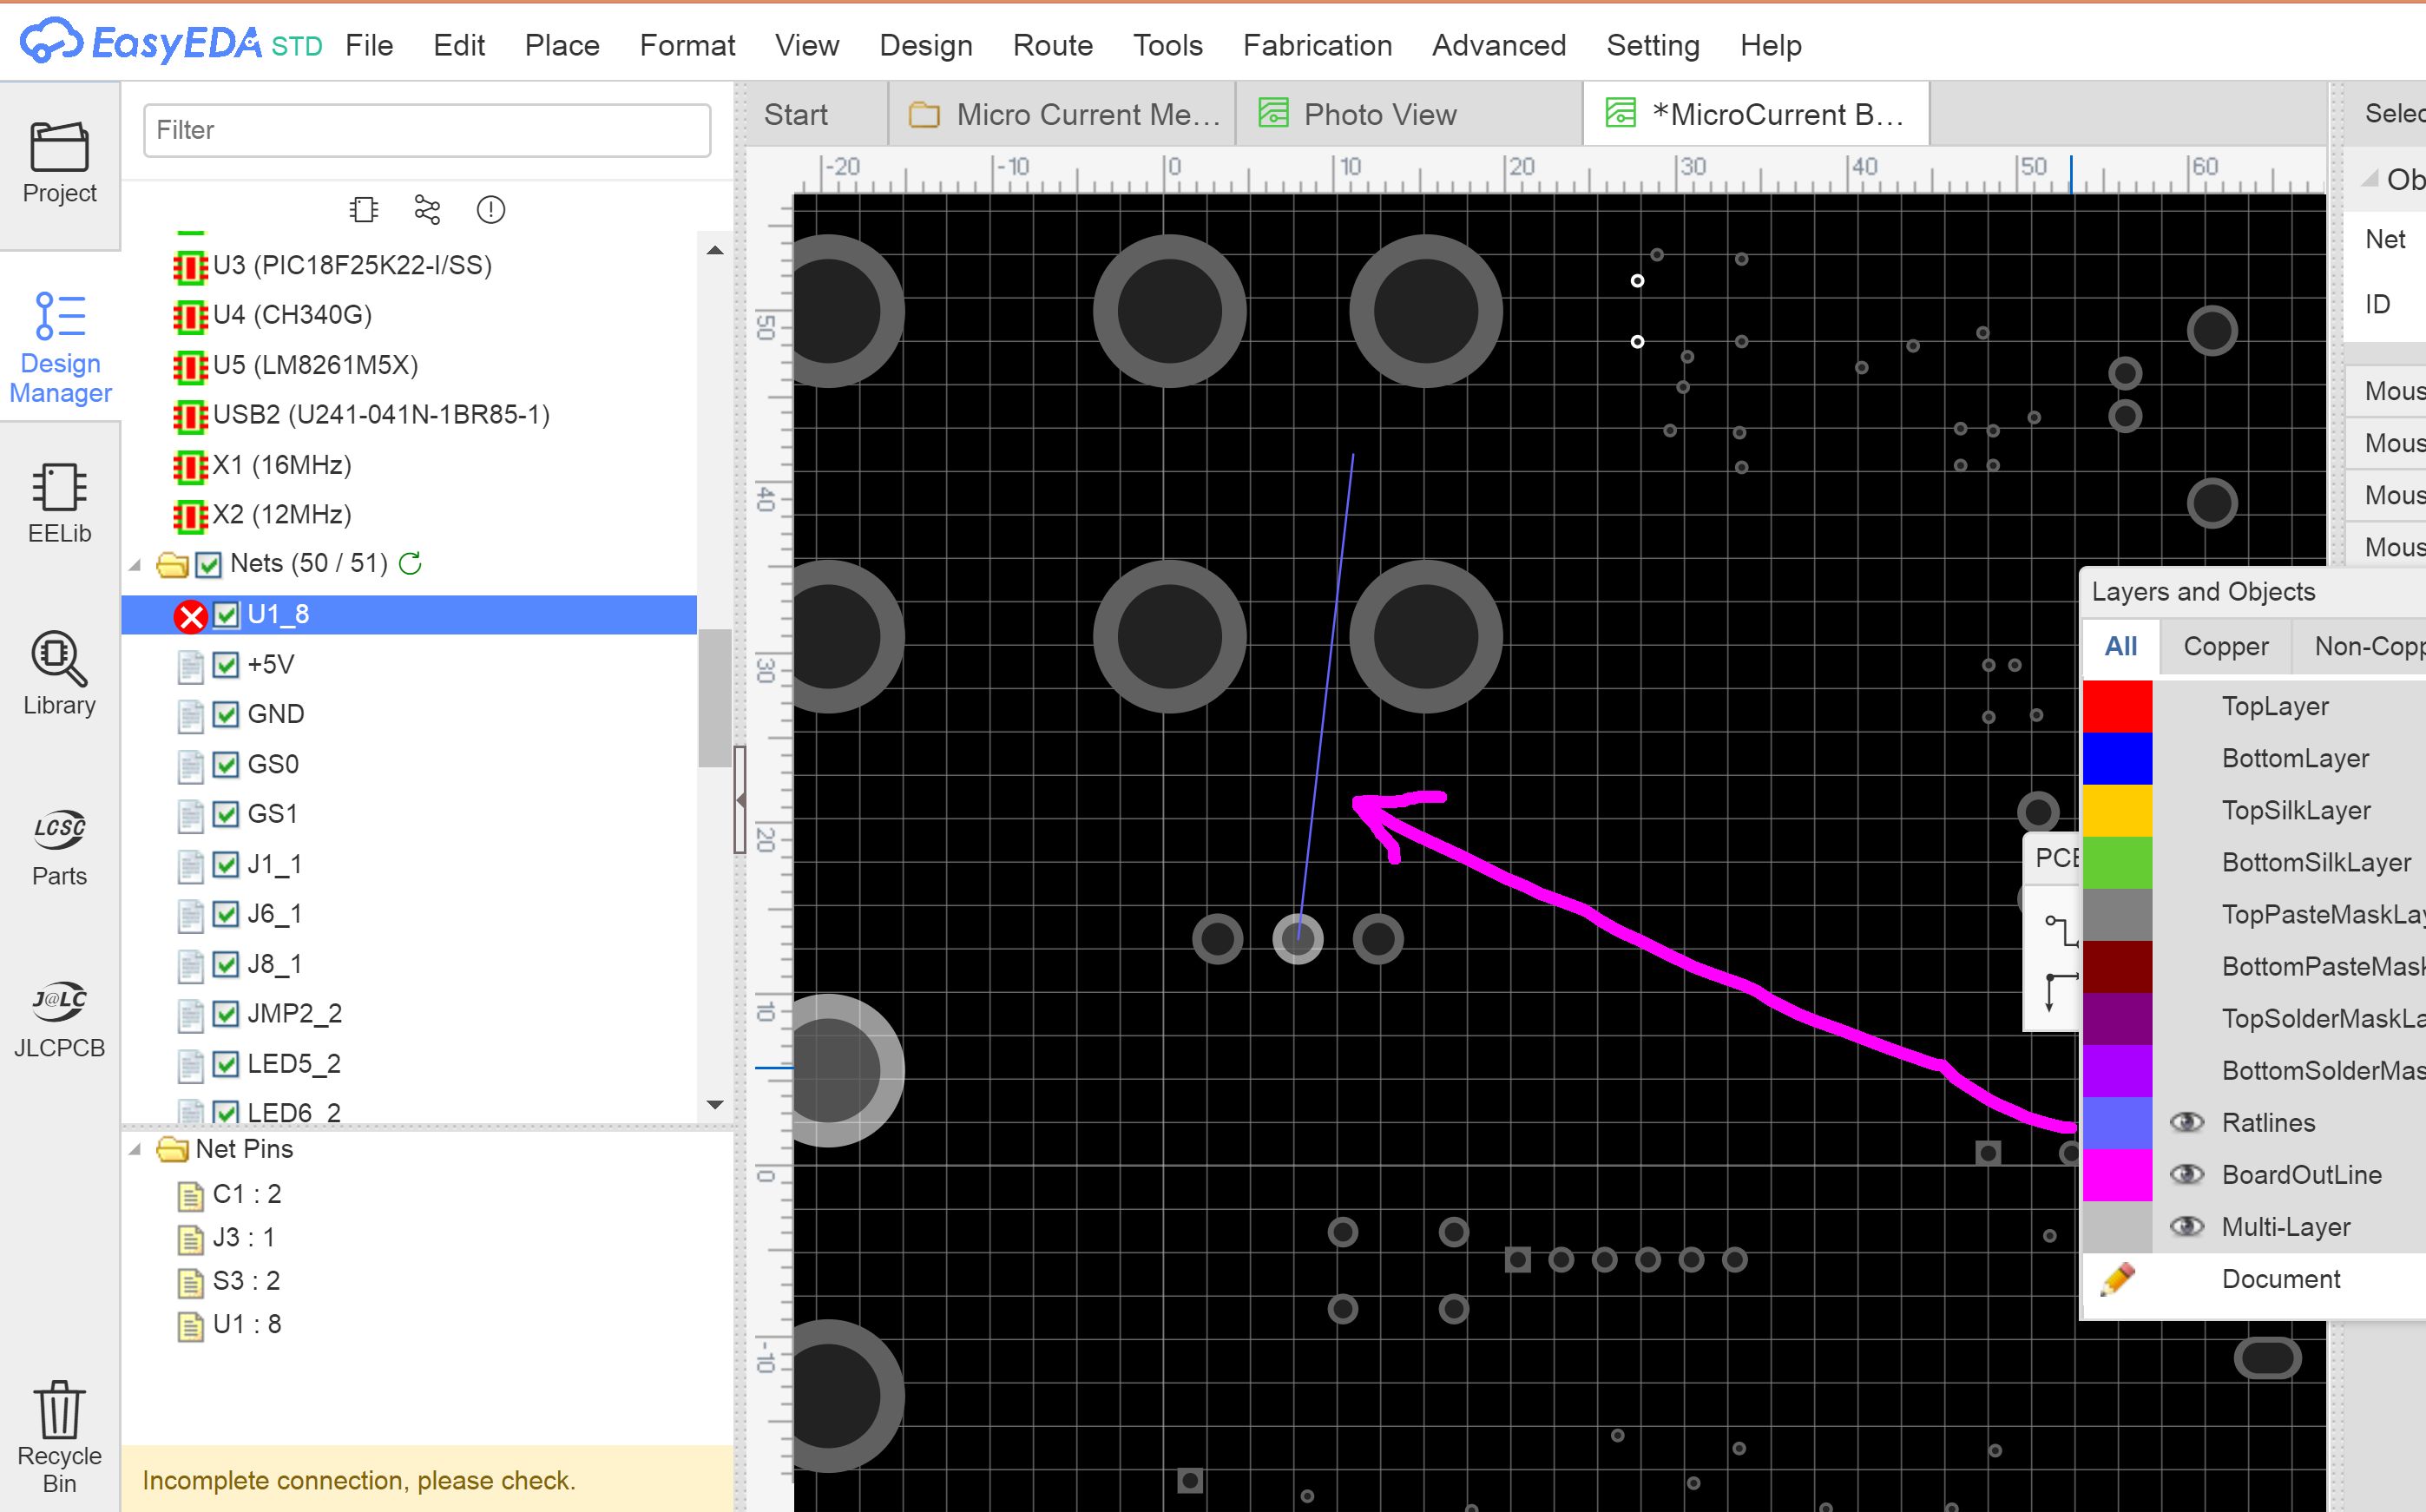Hide the Ratlines layer eye icon
The image size is (2426, 1512).
[x=2187, y=1122]
